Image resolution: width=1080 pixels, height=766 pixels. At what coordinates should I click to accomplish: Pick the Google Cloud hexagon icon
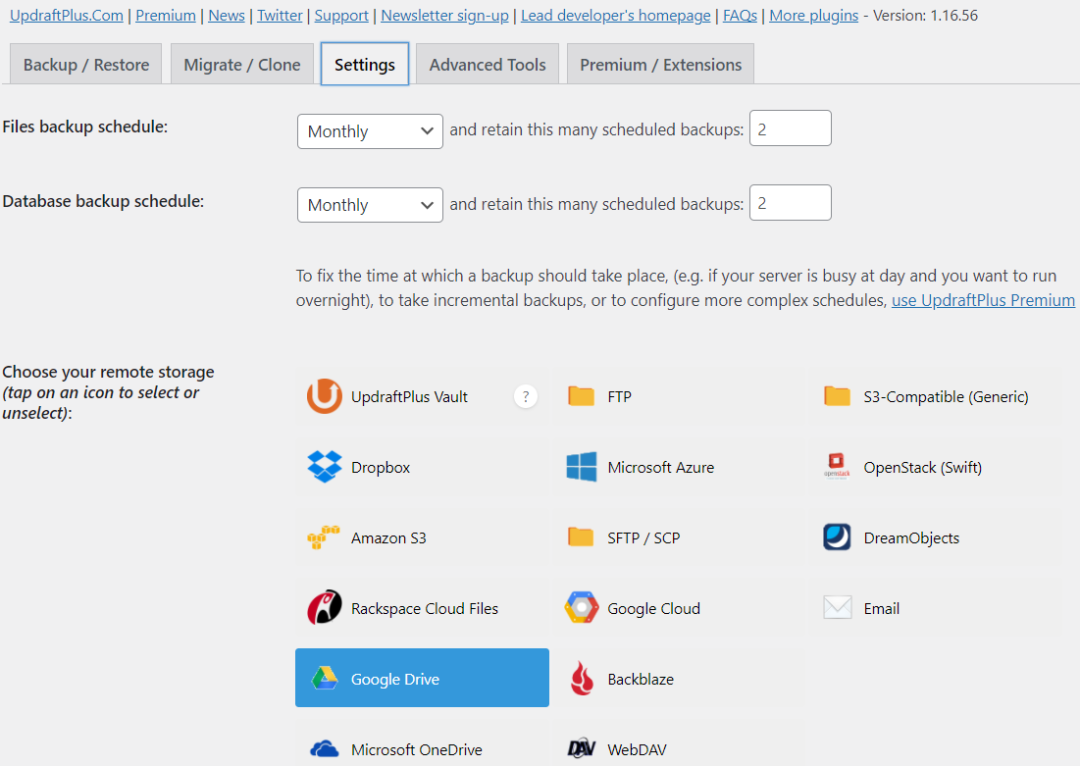coord(581,608)
